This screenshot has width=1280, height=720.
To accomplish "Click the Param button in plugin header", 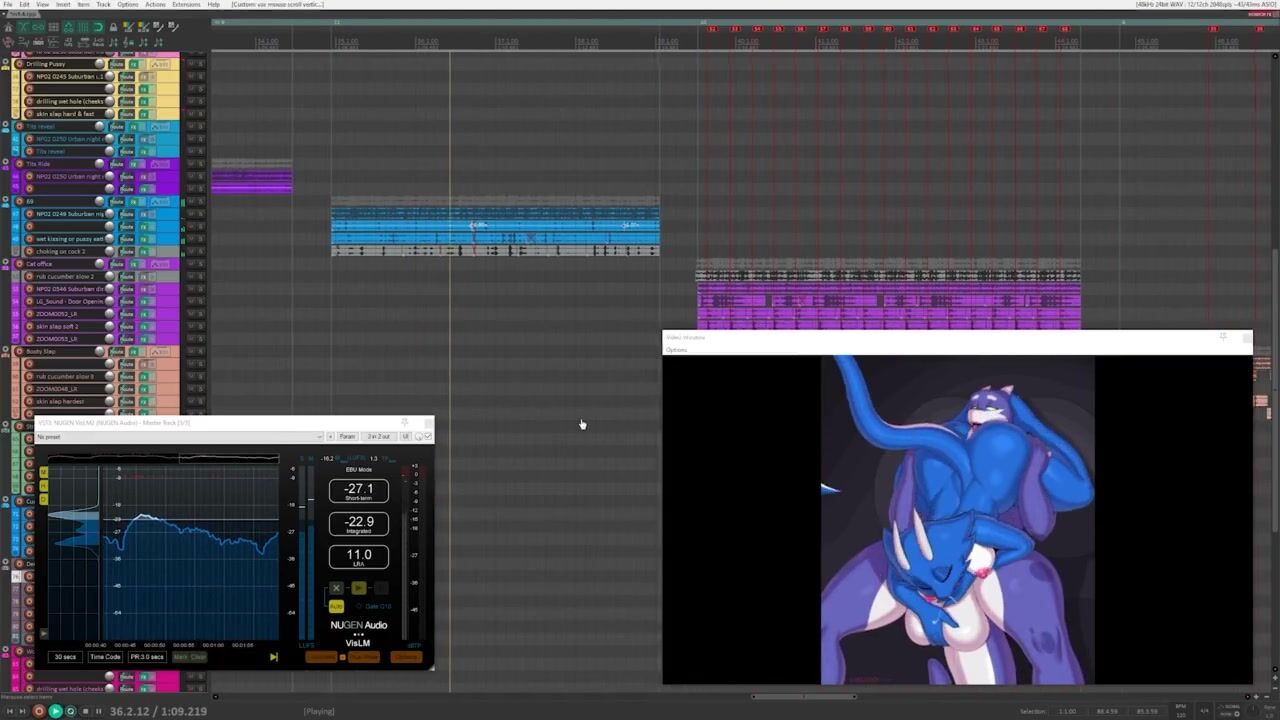I will coord(347,436).
